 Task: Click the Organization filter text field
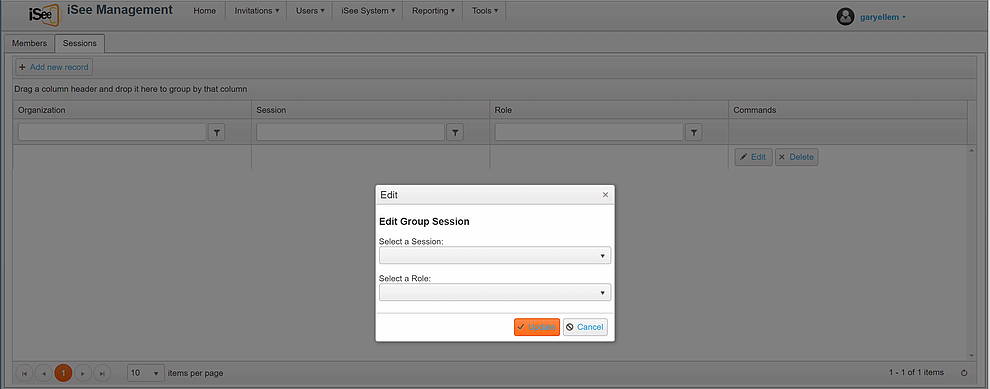[x=112, y=132]
